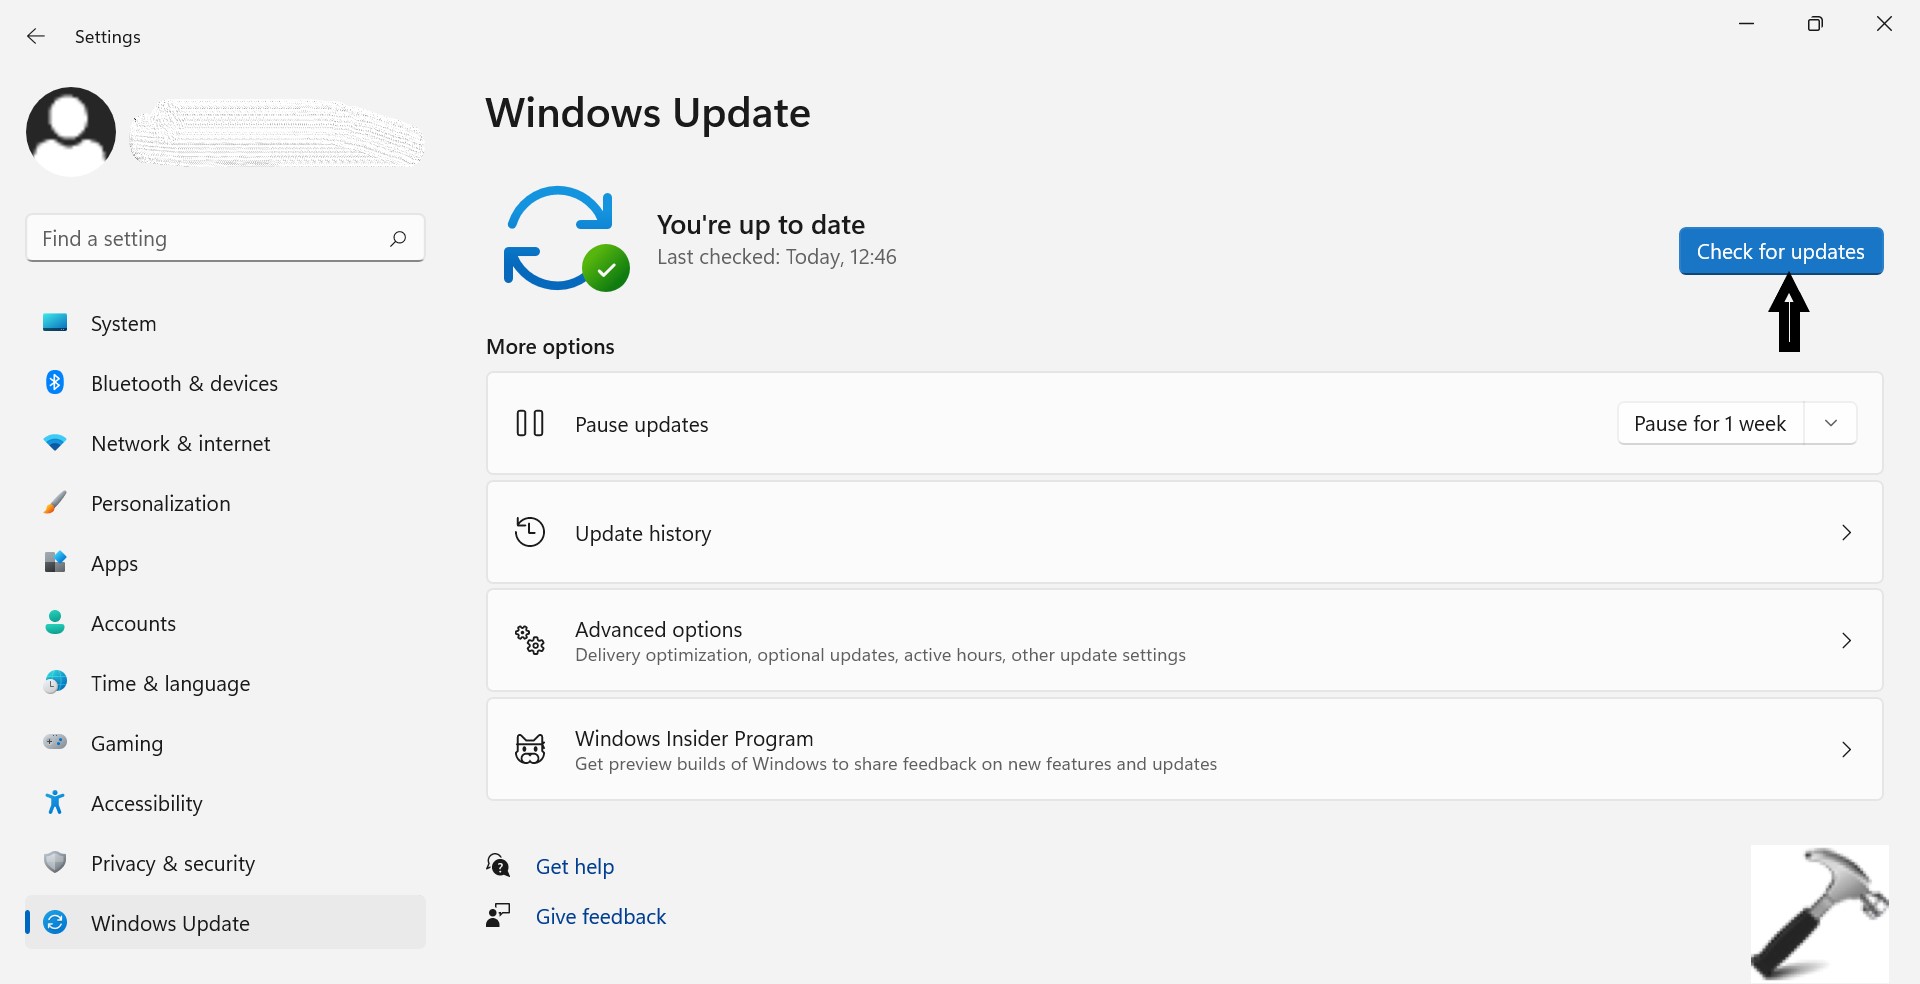Viewport: 1920px width, 984px height.
Task: Click the Accessibility figure icon
Action: click(x=55, y=803)
